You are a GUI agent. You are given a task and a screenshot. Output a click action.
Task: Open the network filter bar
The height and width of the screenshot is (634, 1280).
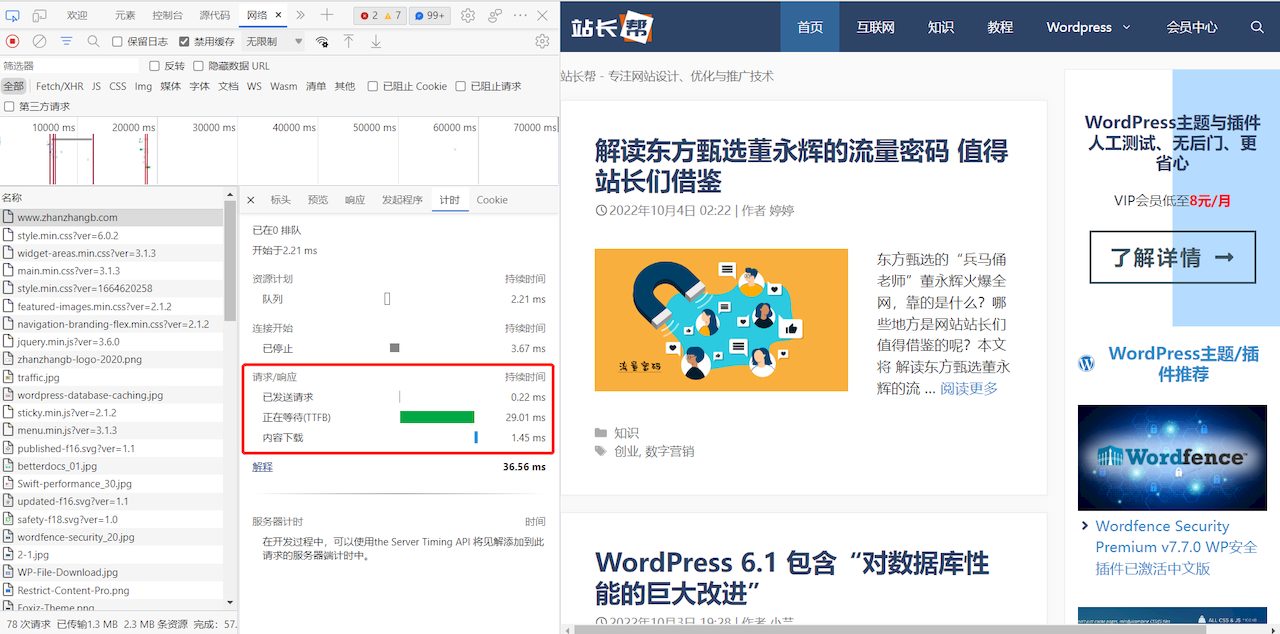[x=66, y=41]
